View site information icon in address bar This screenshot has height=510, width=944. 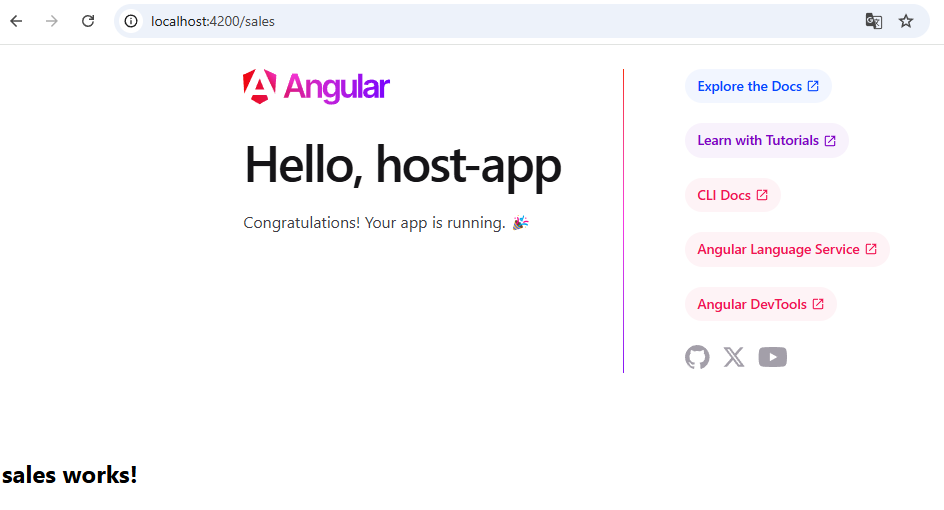pyautogui.click(x=131, y=21)
